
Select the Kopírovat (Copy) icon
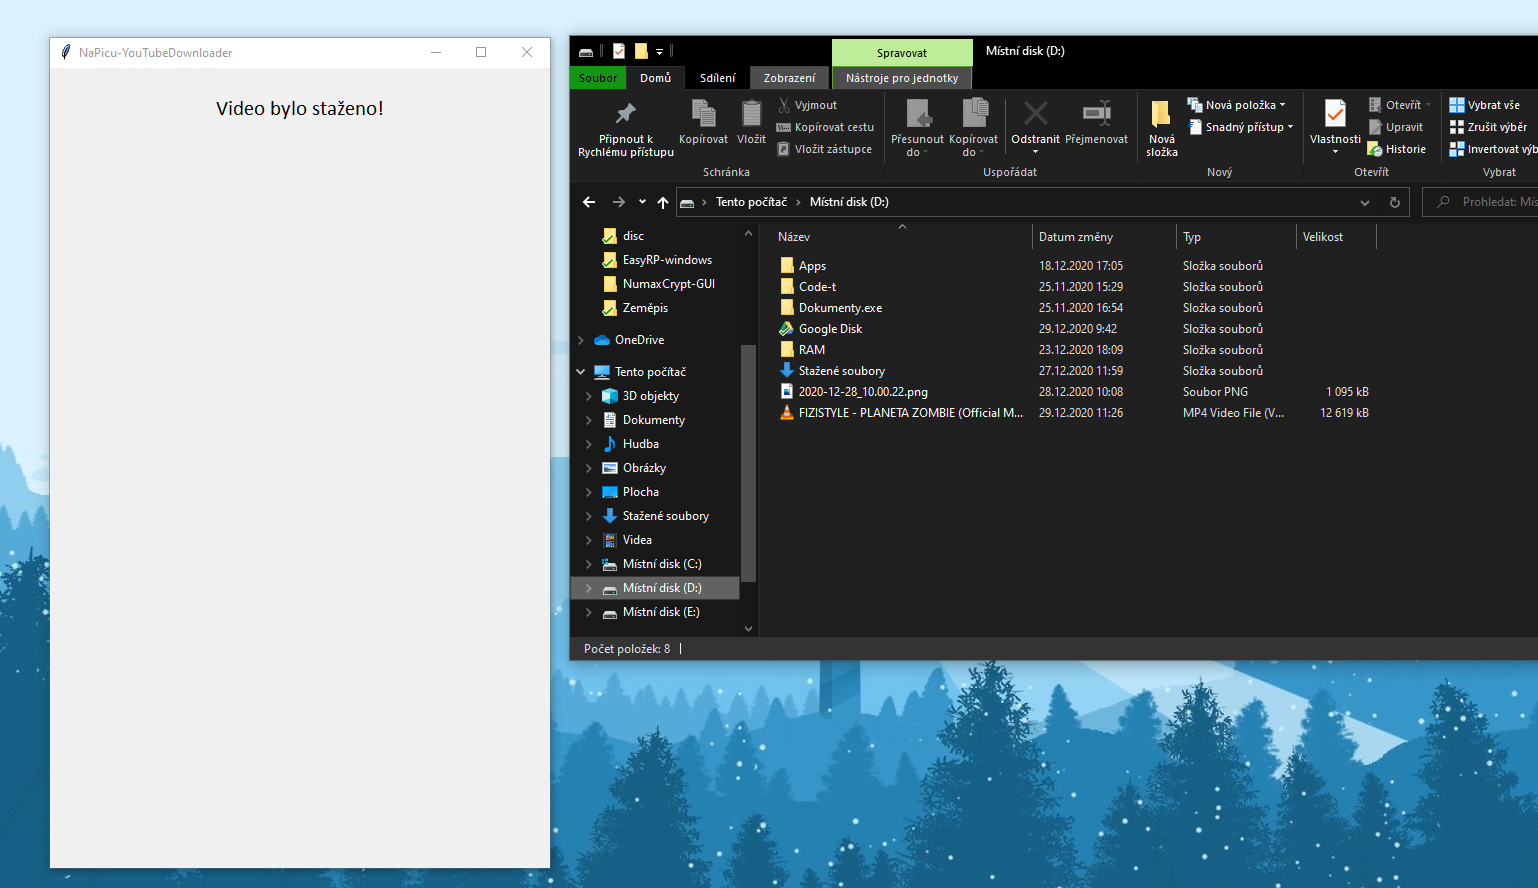coord(703,118)
